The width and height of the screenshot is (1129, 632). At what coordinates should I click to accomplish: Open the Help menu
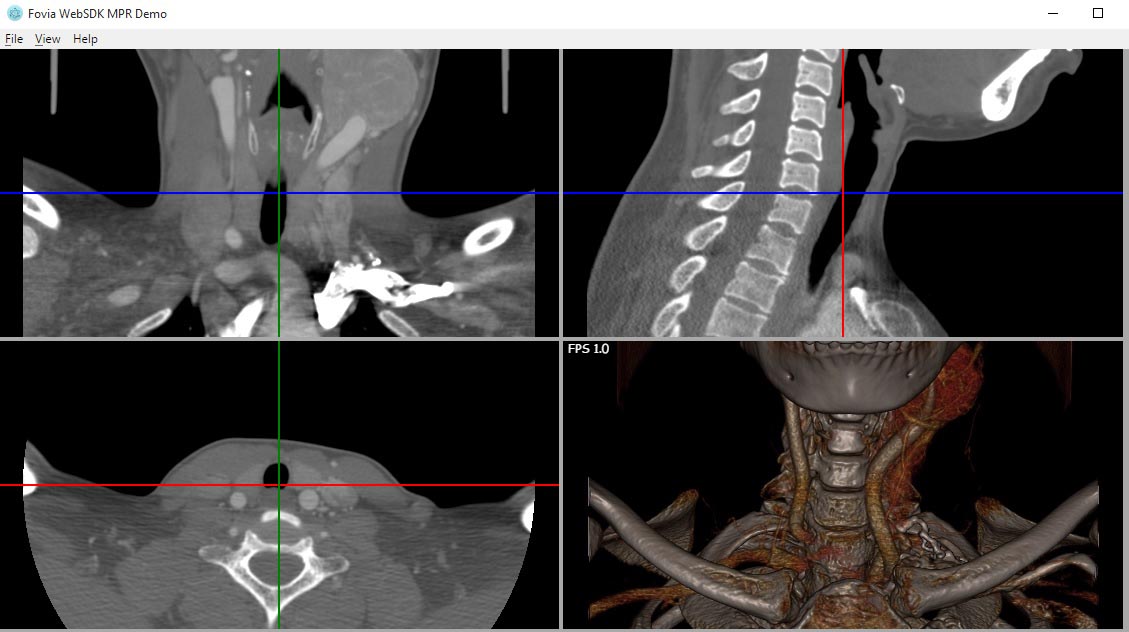pos(85,39)
